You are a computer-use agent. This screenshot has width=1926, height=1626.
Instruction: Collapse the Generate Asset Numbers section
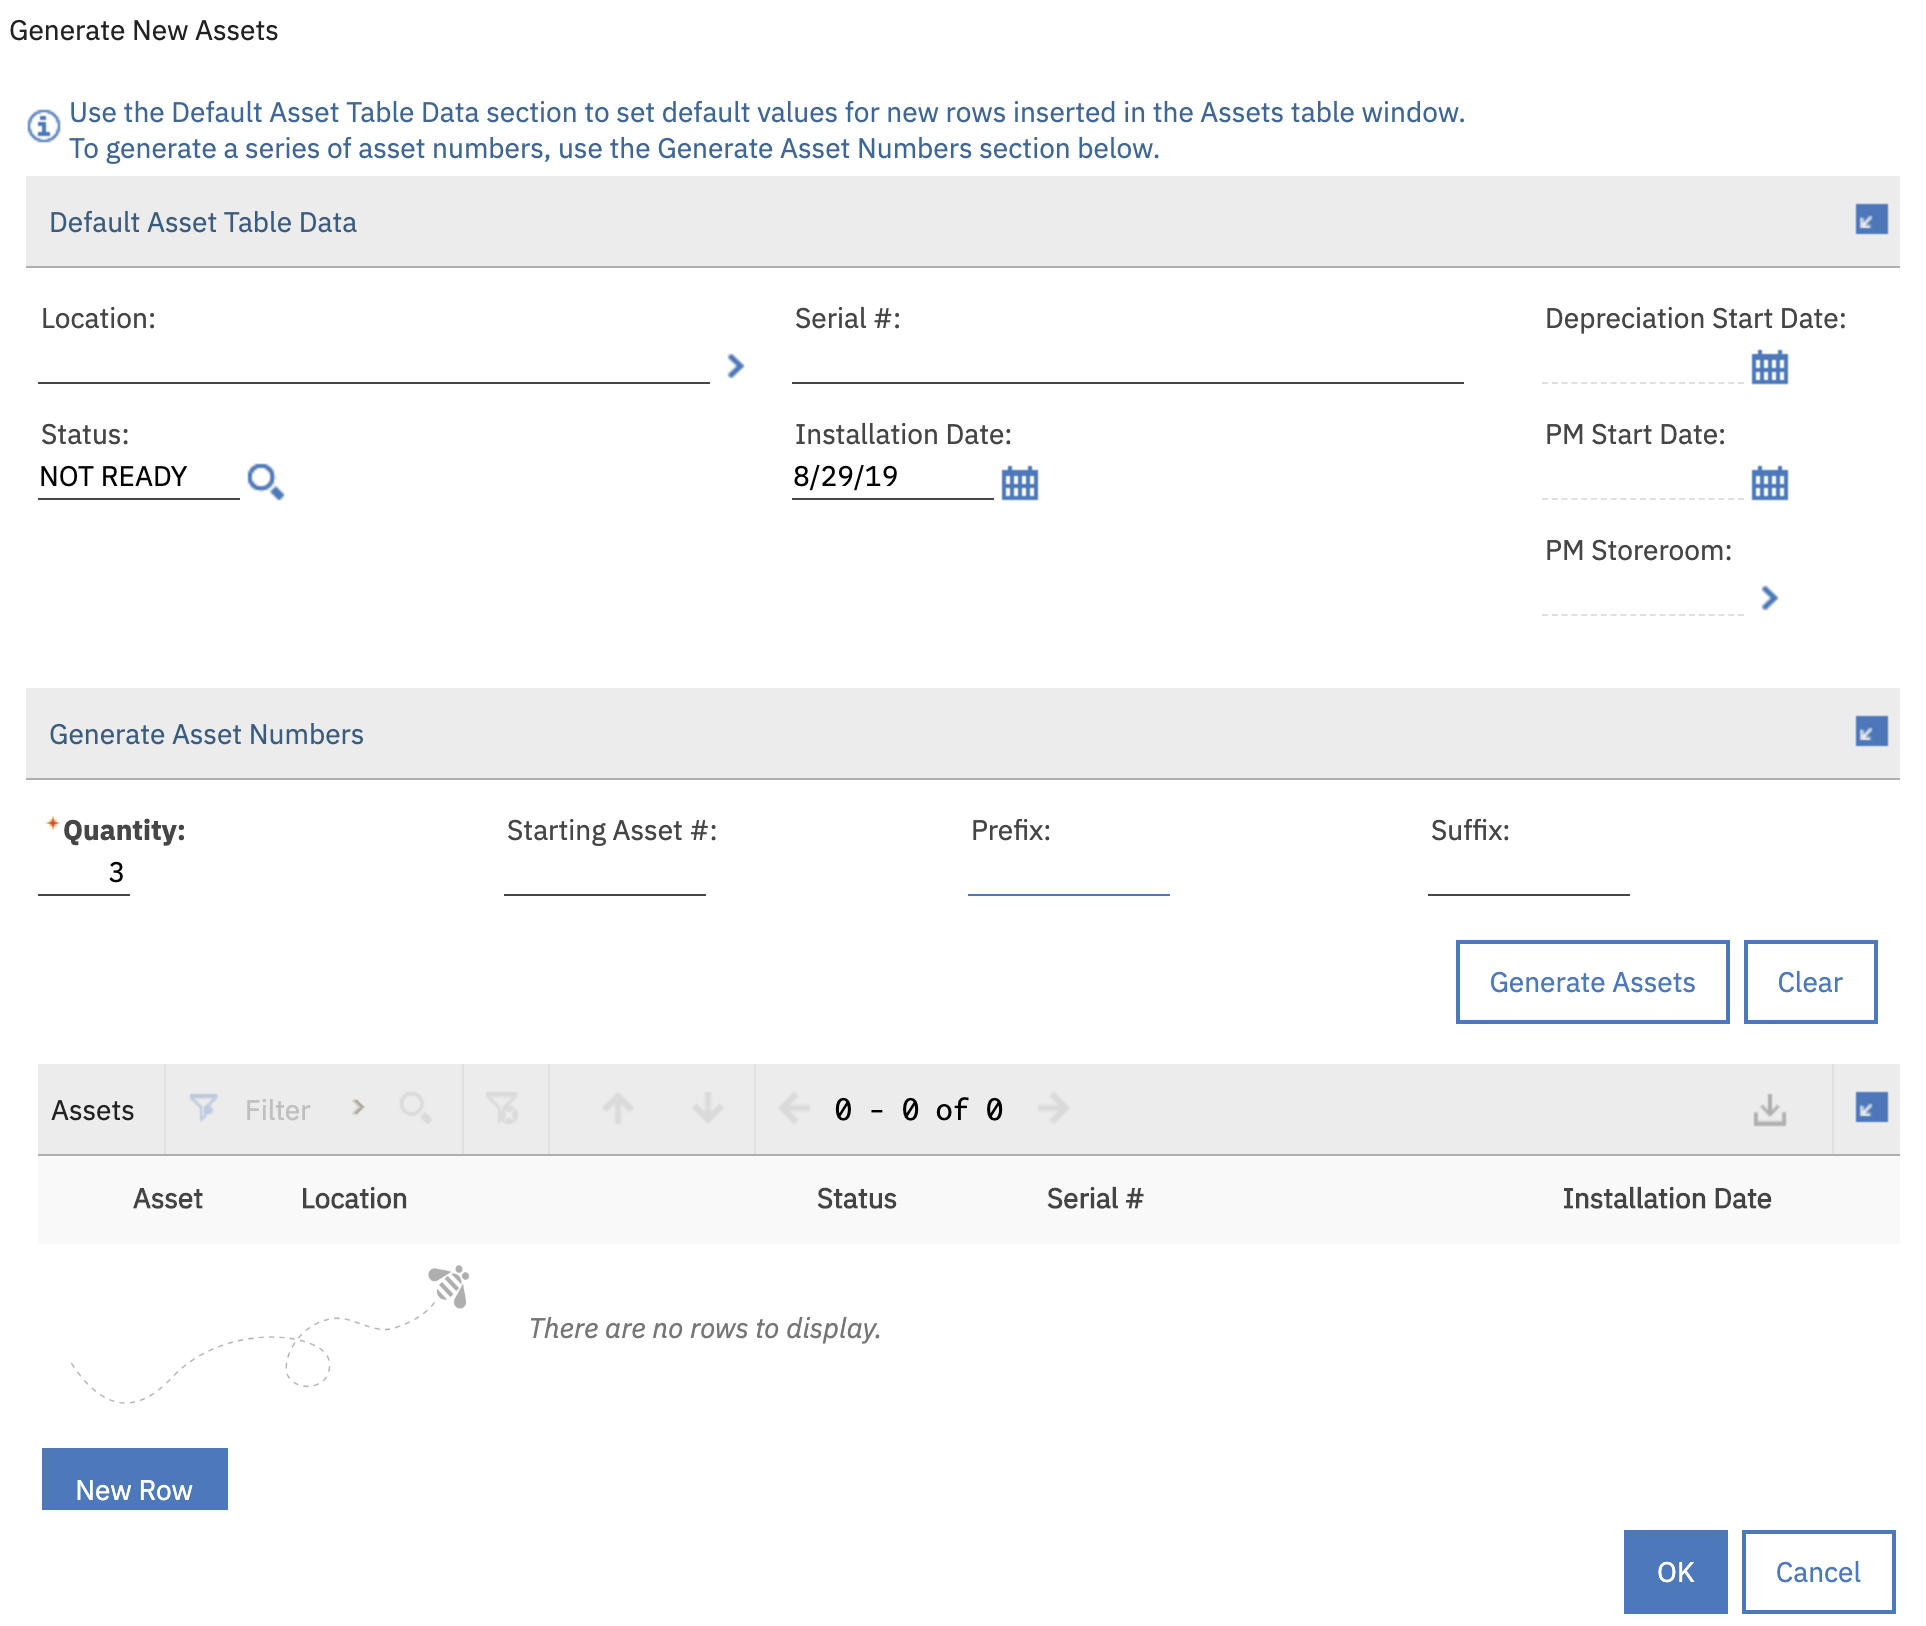point(1870,731)
